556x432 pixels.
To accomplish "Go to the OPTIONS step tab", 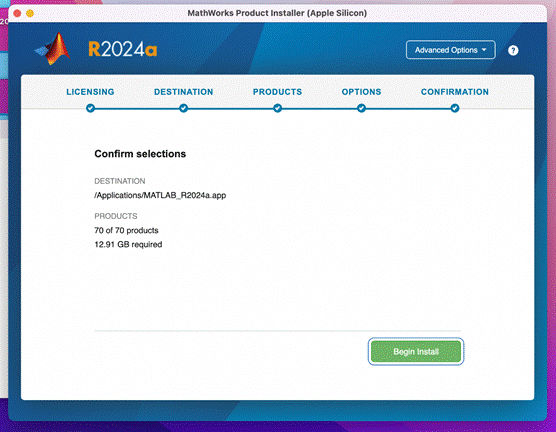I will tap(361, 92).
